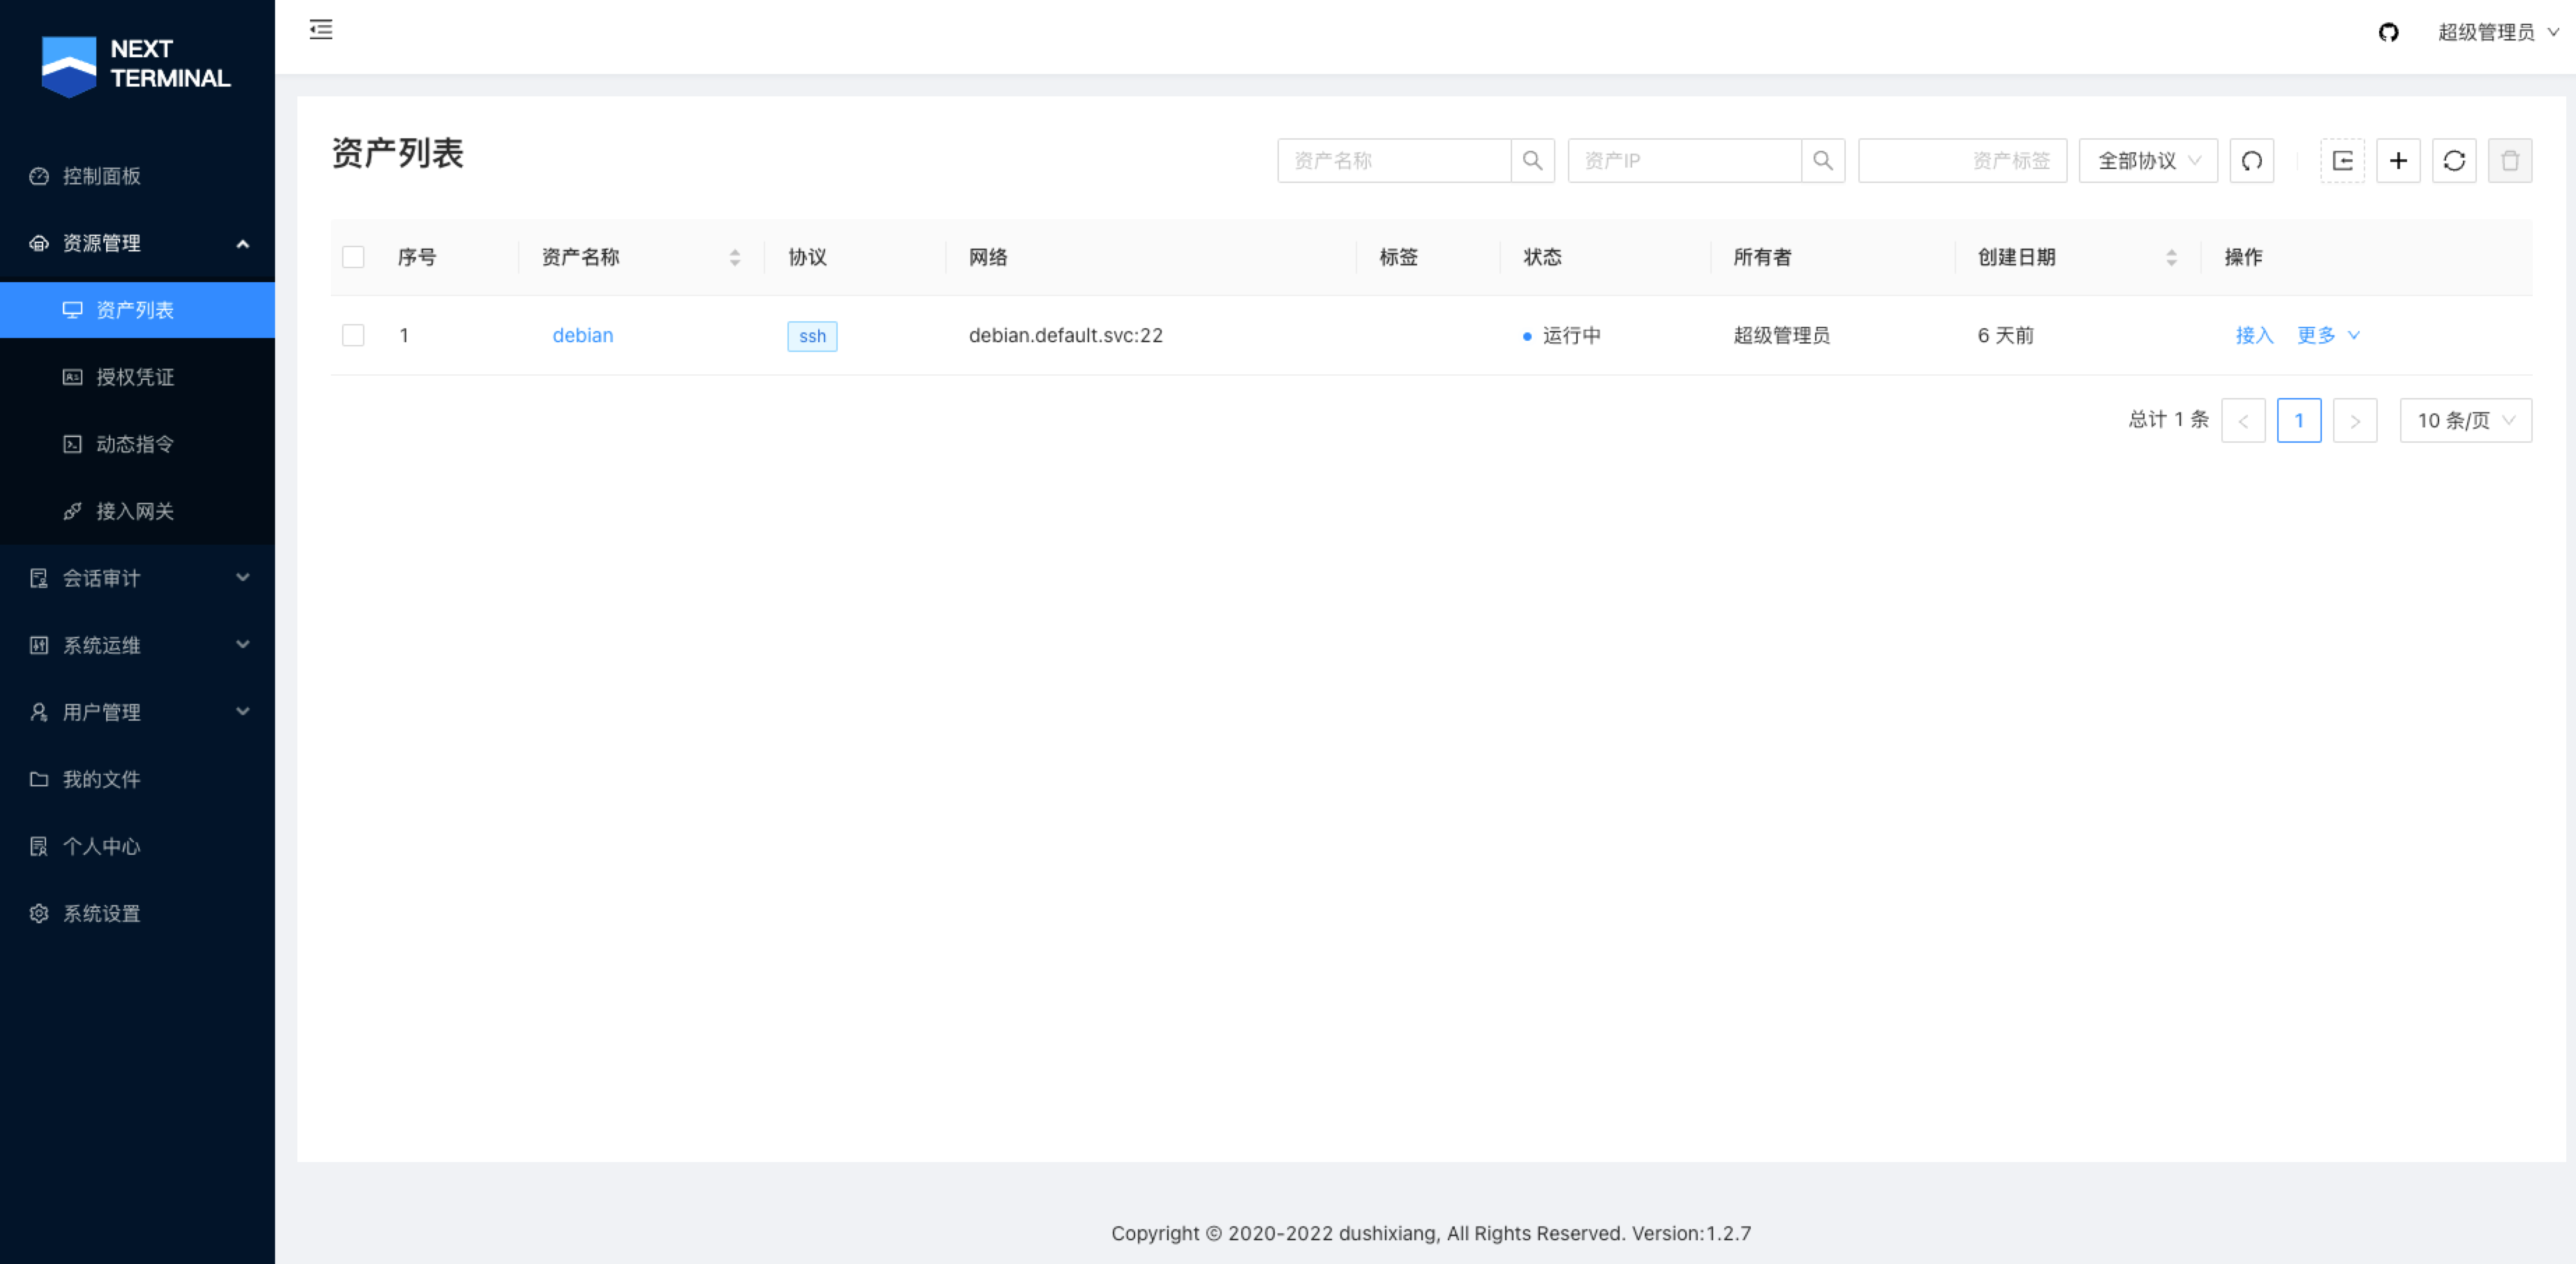Click the trash delete icon
The image size is (2576, 1264).
(2510, 161)
